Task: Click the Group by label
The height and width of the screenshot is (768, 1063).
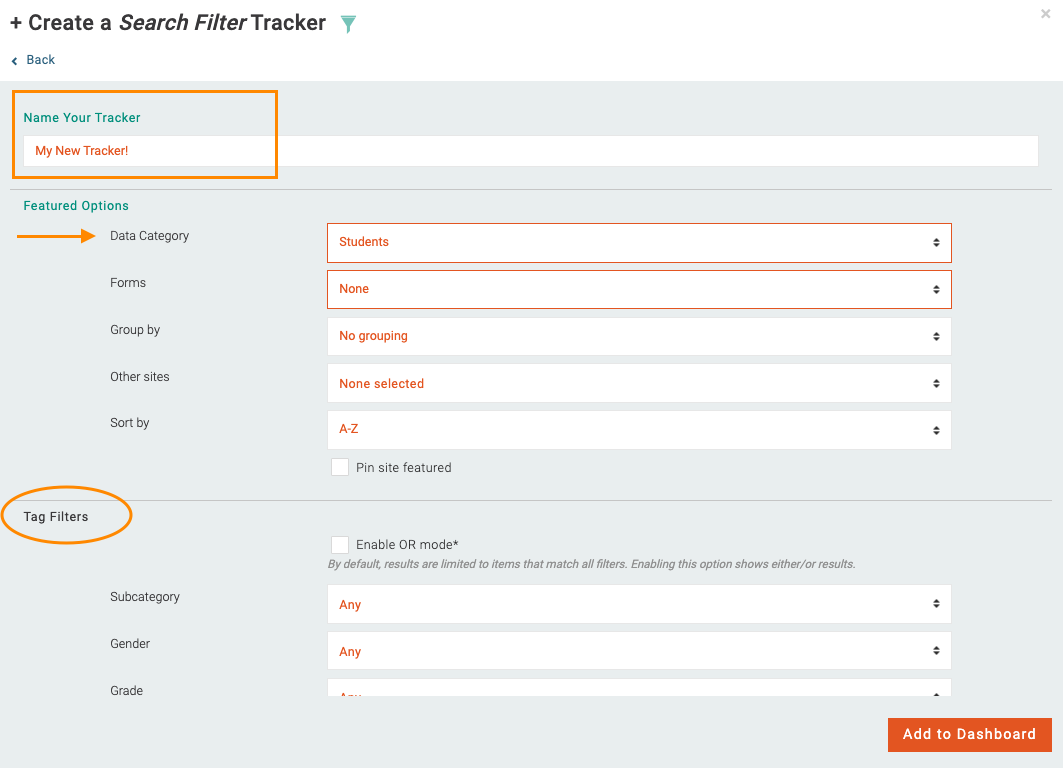Action: click(x=135, y=330)
